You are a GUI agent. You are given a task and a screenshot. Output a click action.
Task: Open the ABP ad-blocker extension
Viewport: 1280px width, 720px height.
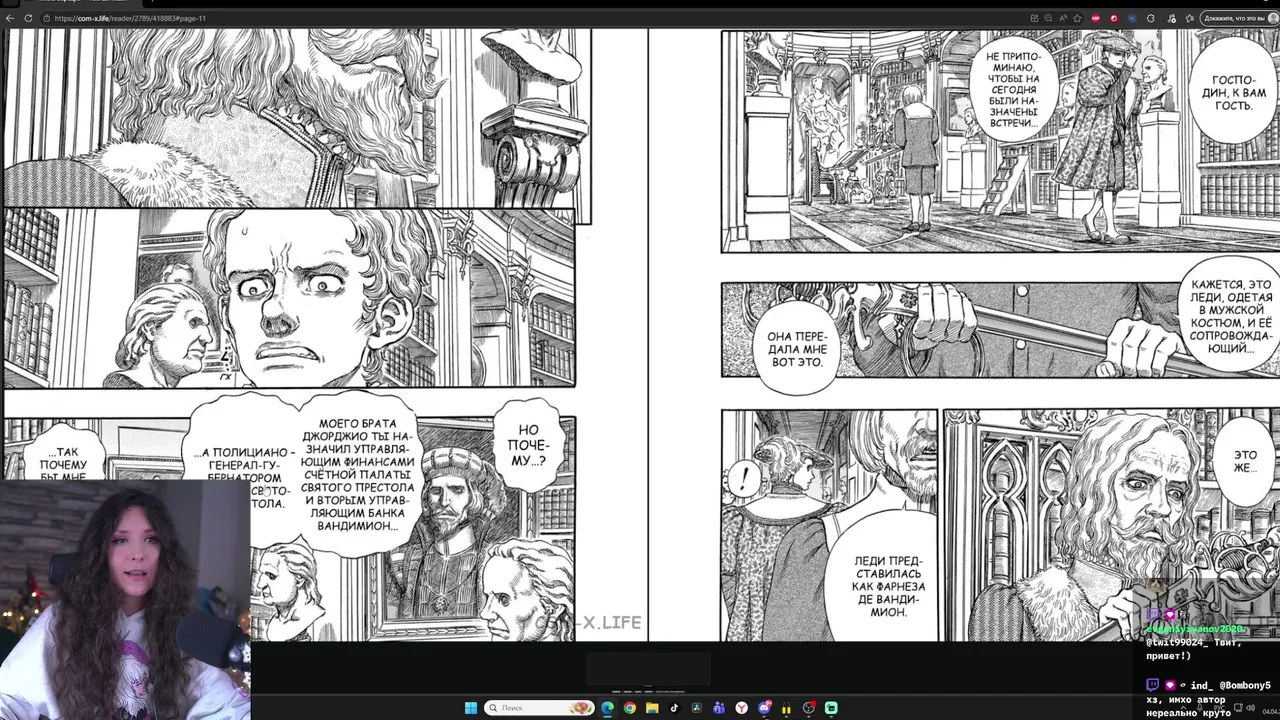point(1096,18)
